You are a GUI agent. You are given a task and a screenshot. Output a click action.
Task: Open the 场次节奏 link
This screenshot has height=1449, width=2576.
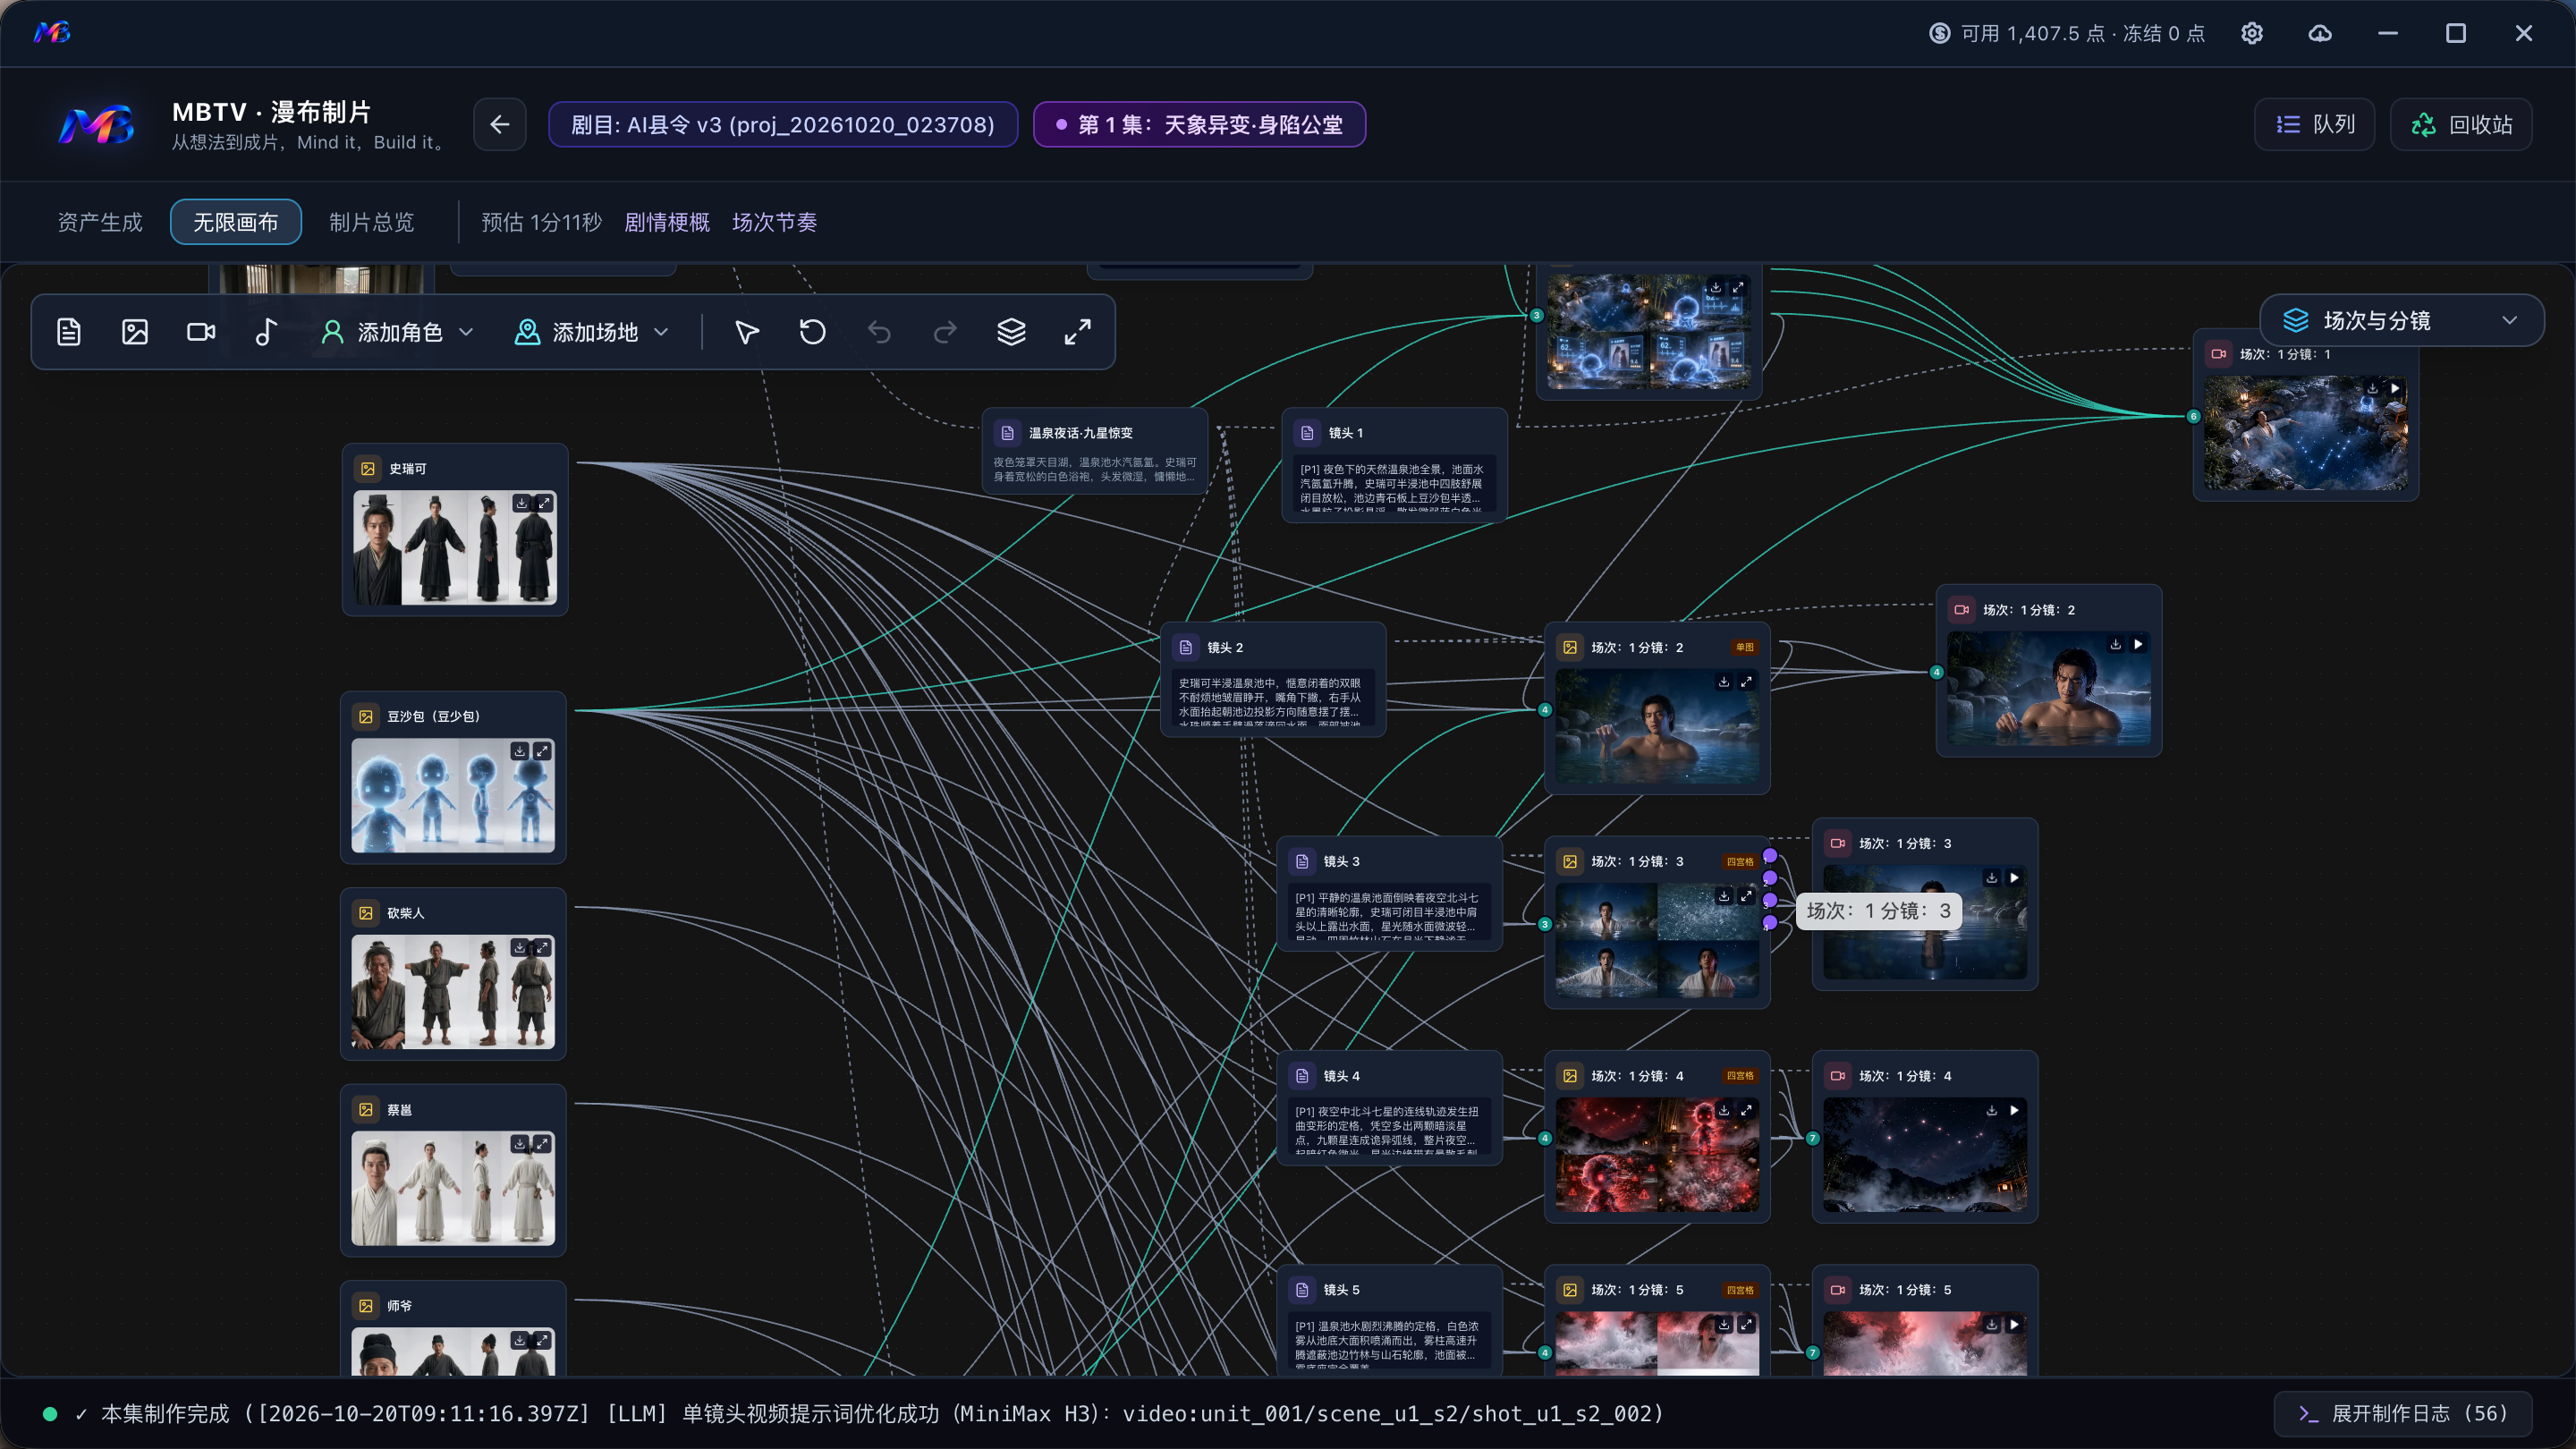click(x=775, y=222)
